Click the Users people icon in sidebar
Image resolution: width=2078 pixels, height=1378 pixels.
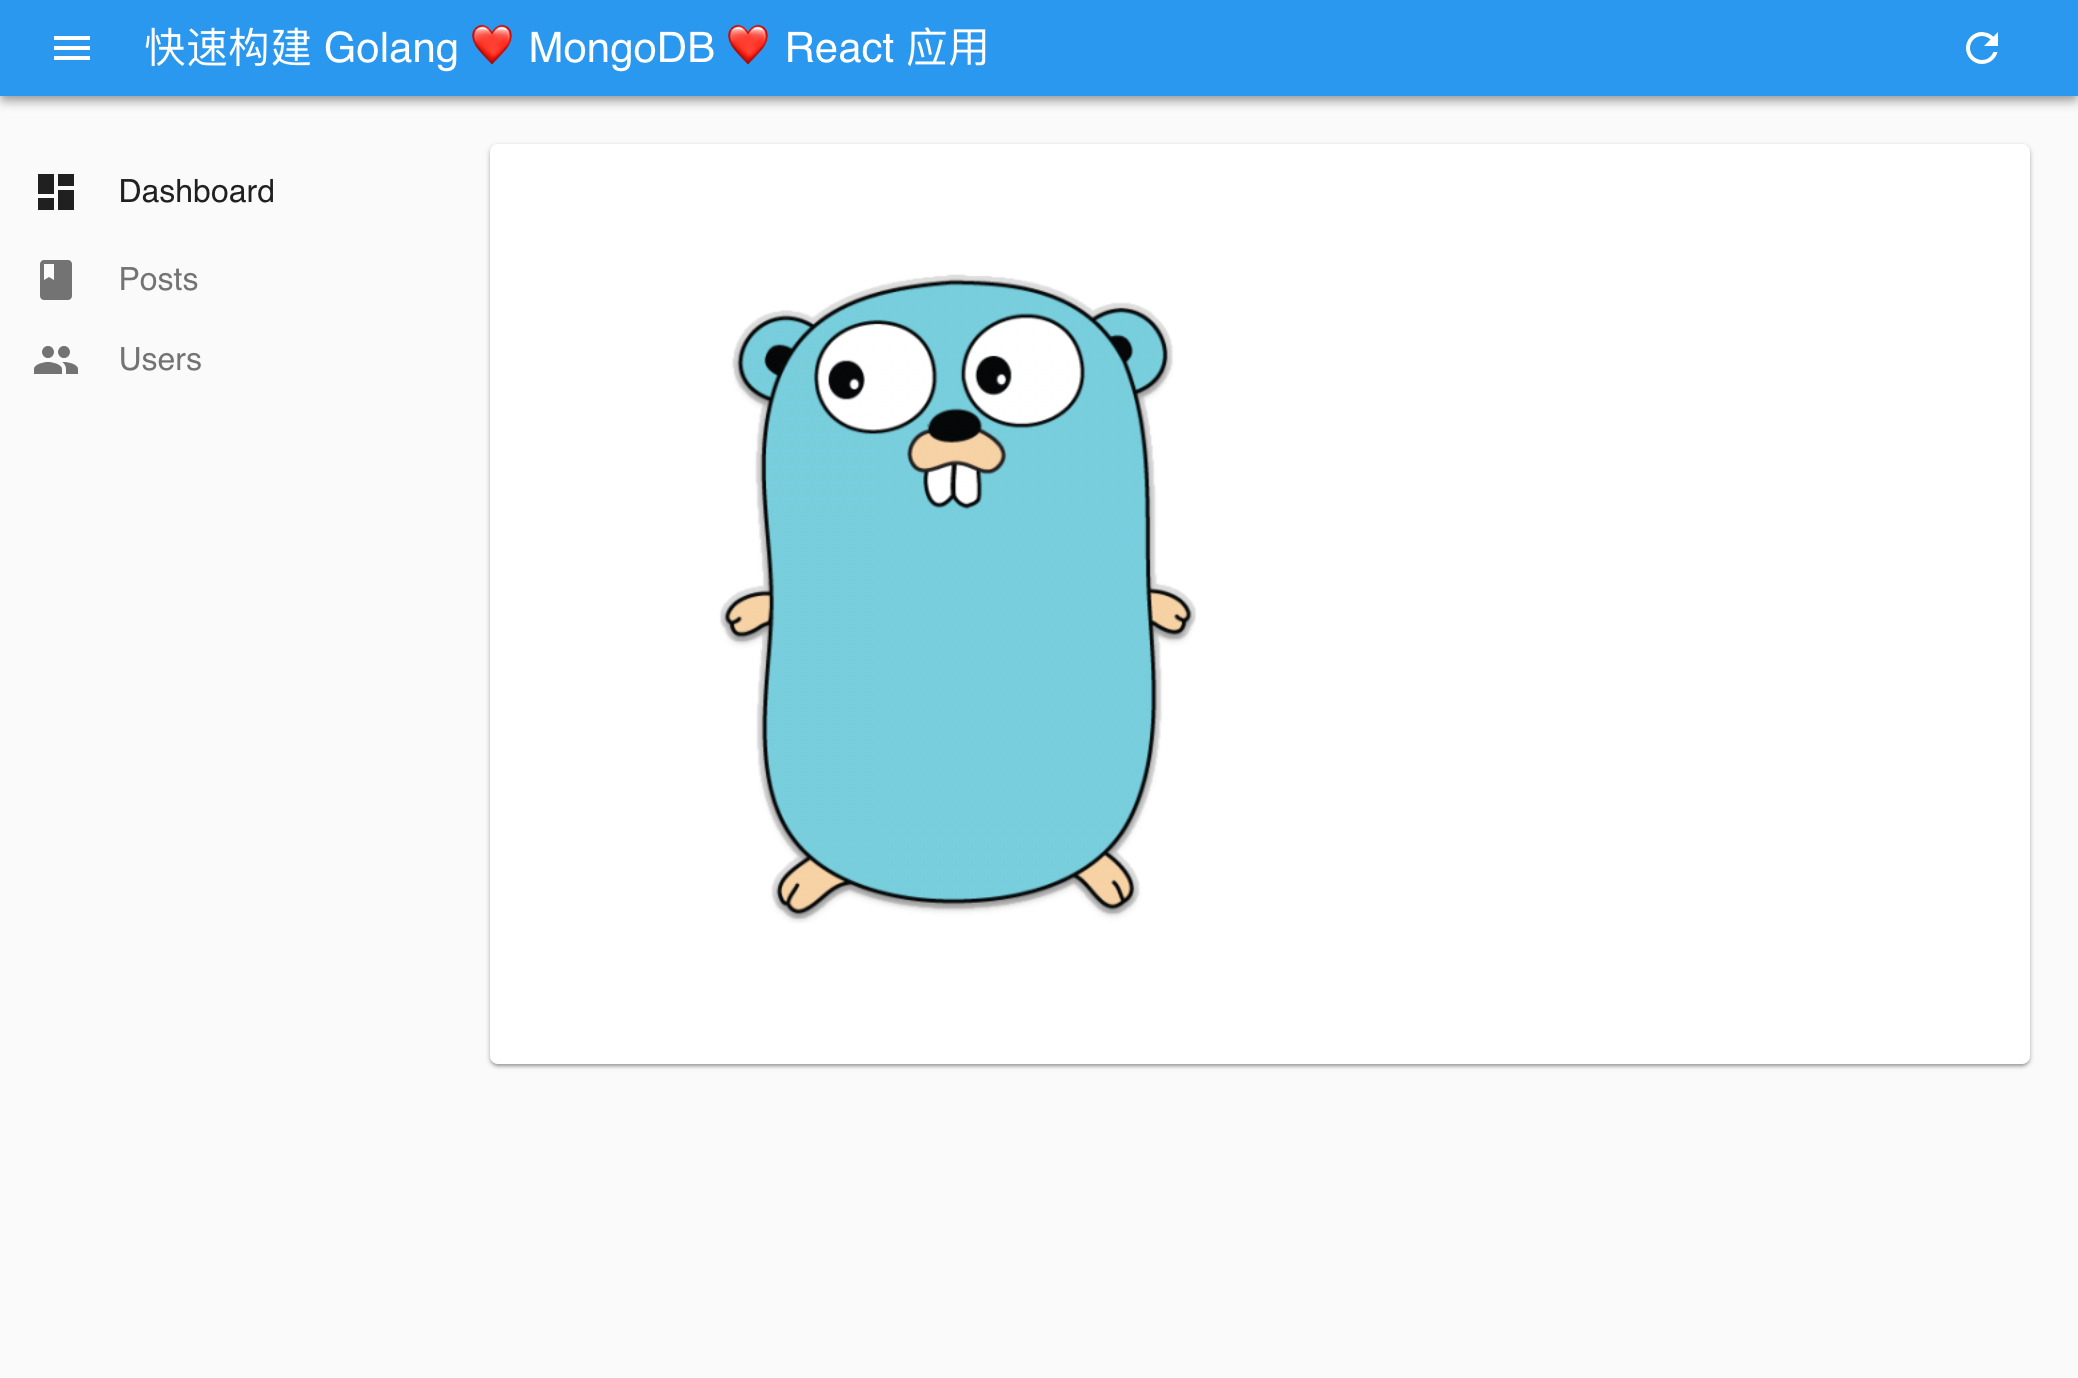(56, 360)
